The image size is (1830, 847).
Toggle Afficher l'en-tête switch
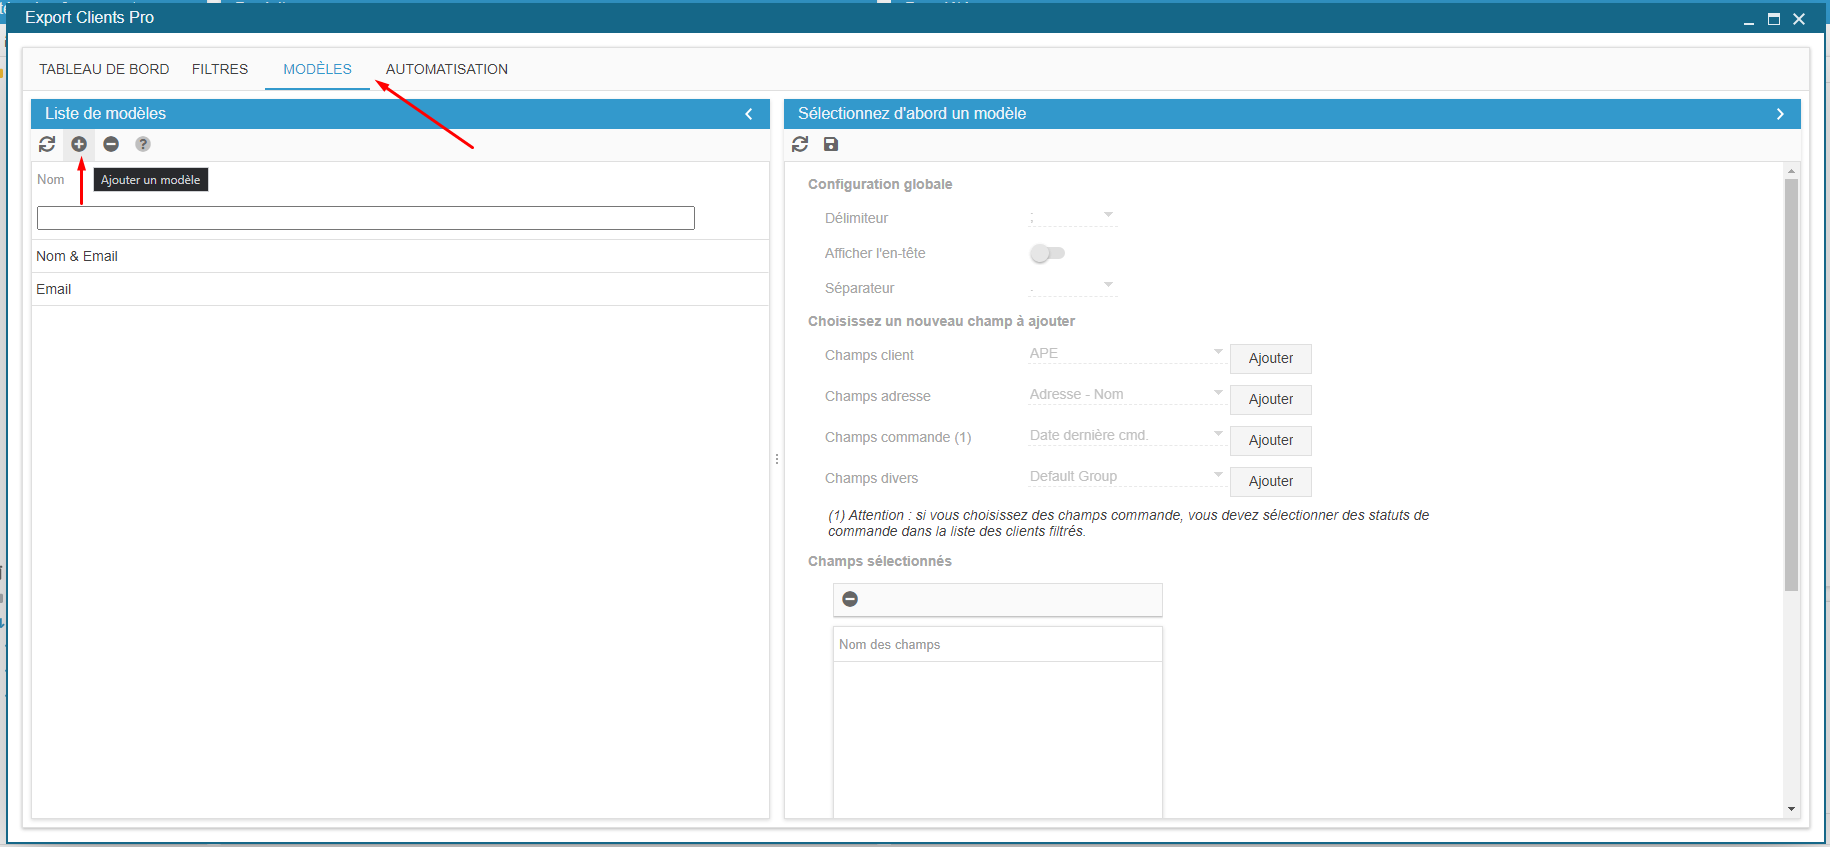pos(1047,253)
